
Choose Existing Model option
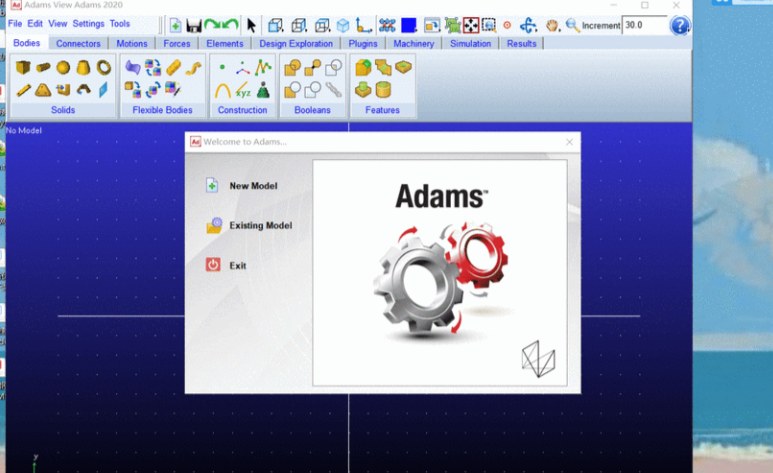[260, 226]
